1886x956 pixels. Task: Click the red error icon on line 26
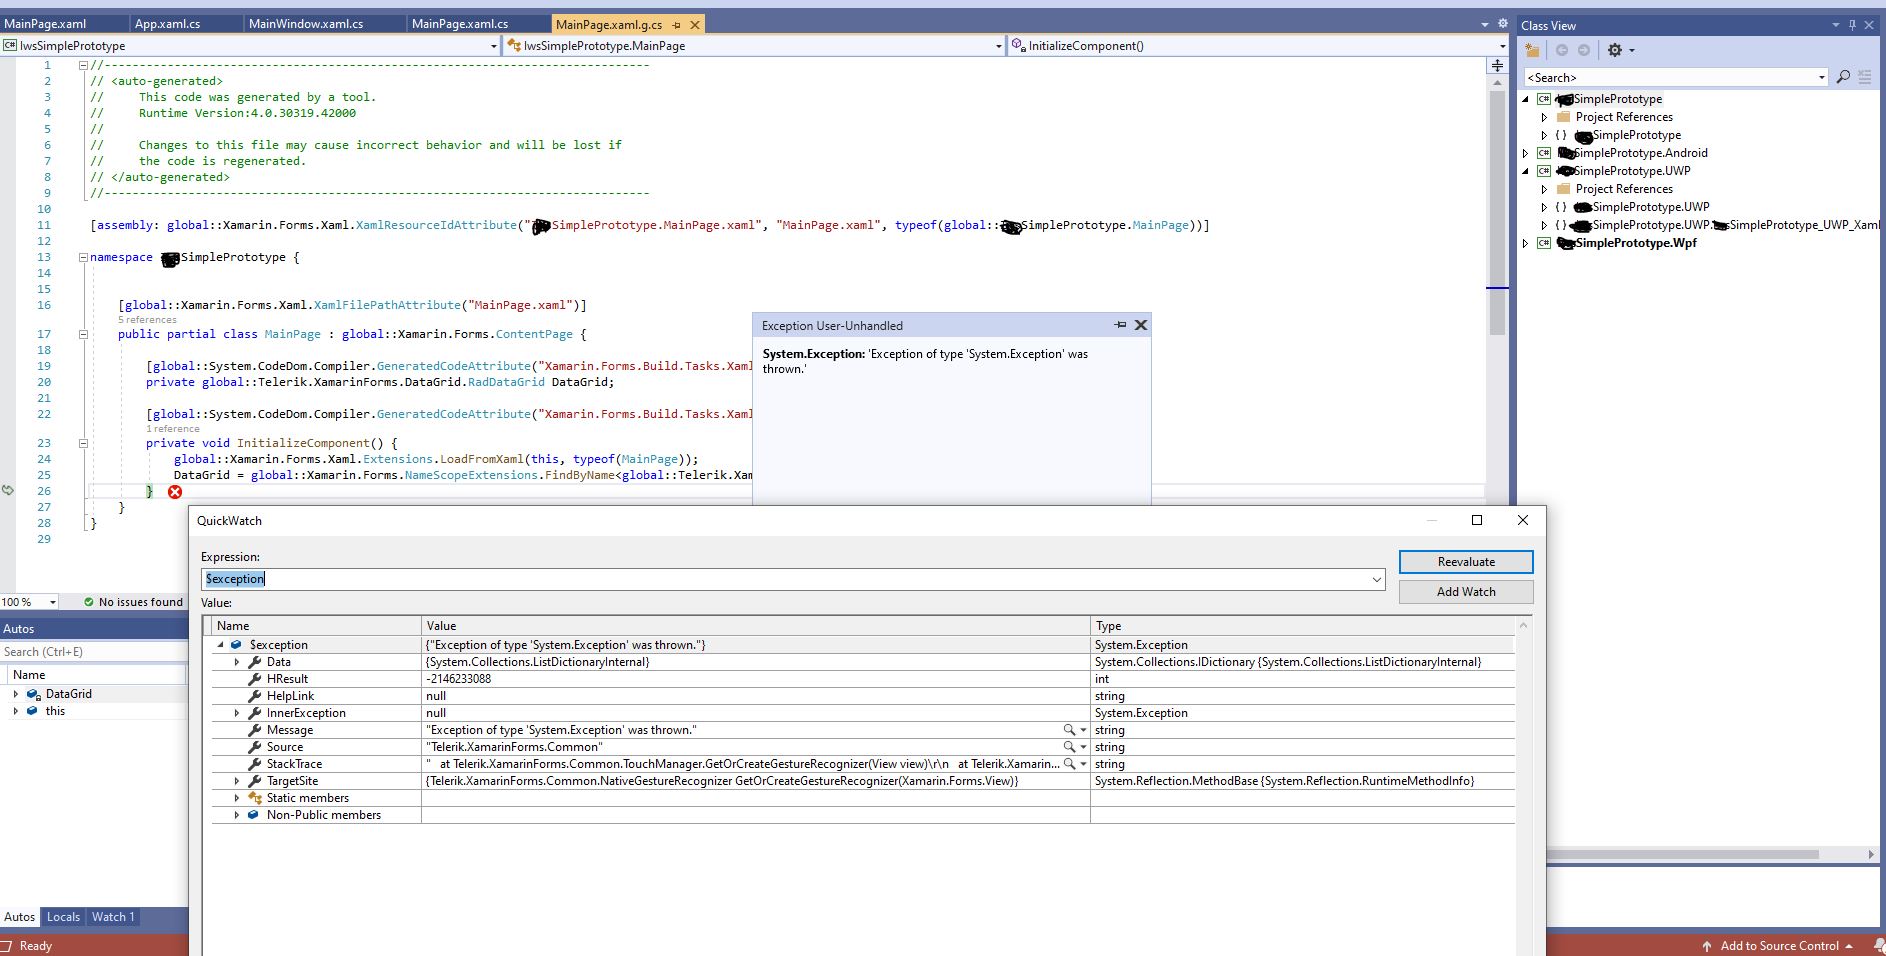(175, 492)
